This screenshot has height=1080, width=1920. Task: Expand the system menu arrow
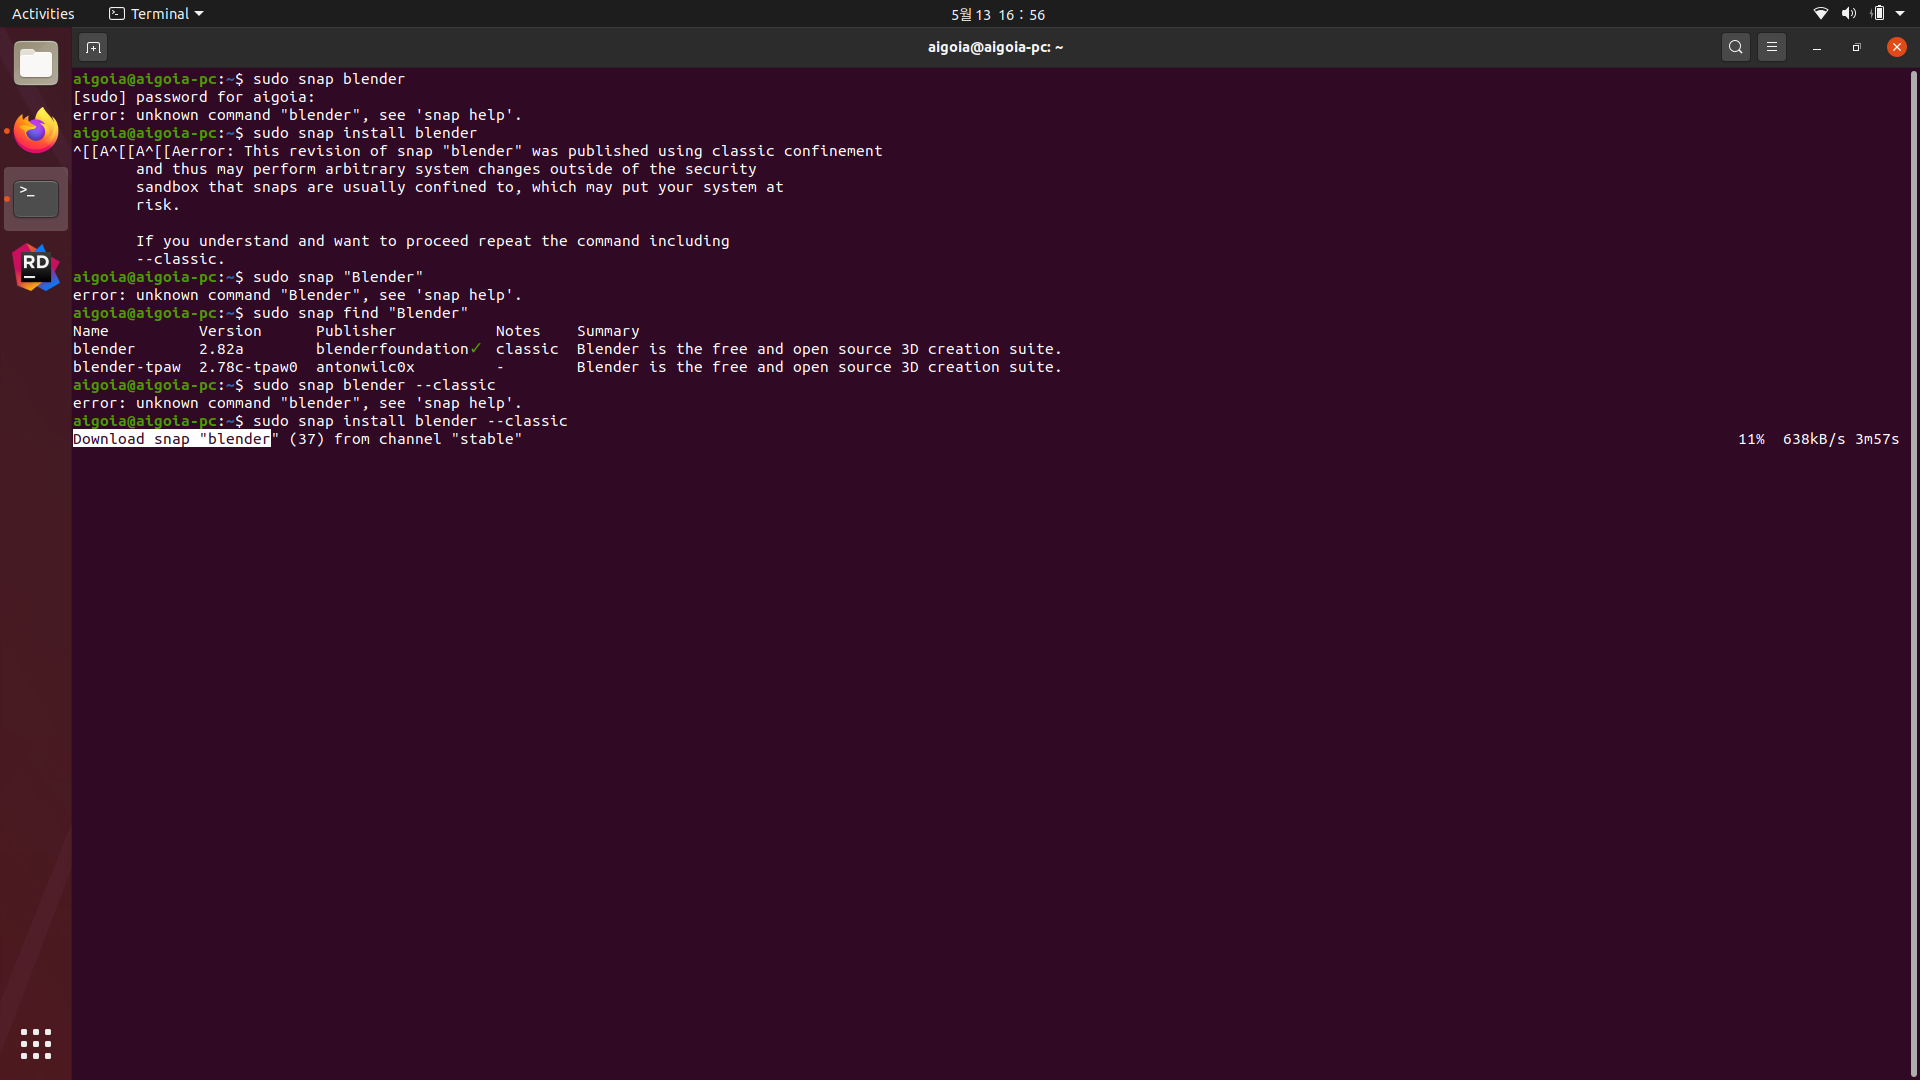point(1900,14)
